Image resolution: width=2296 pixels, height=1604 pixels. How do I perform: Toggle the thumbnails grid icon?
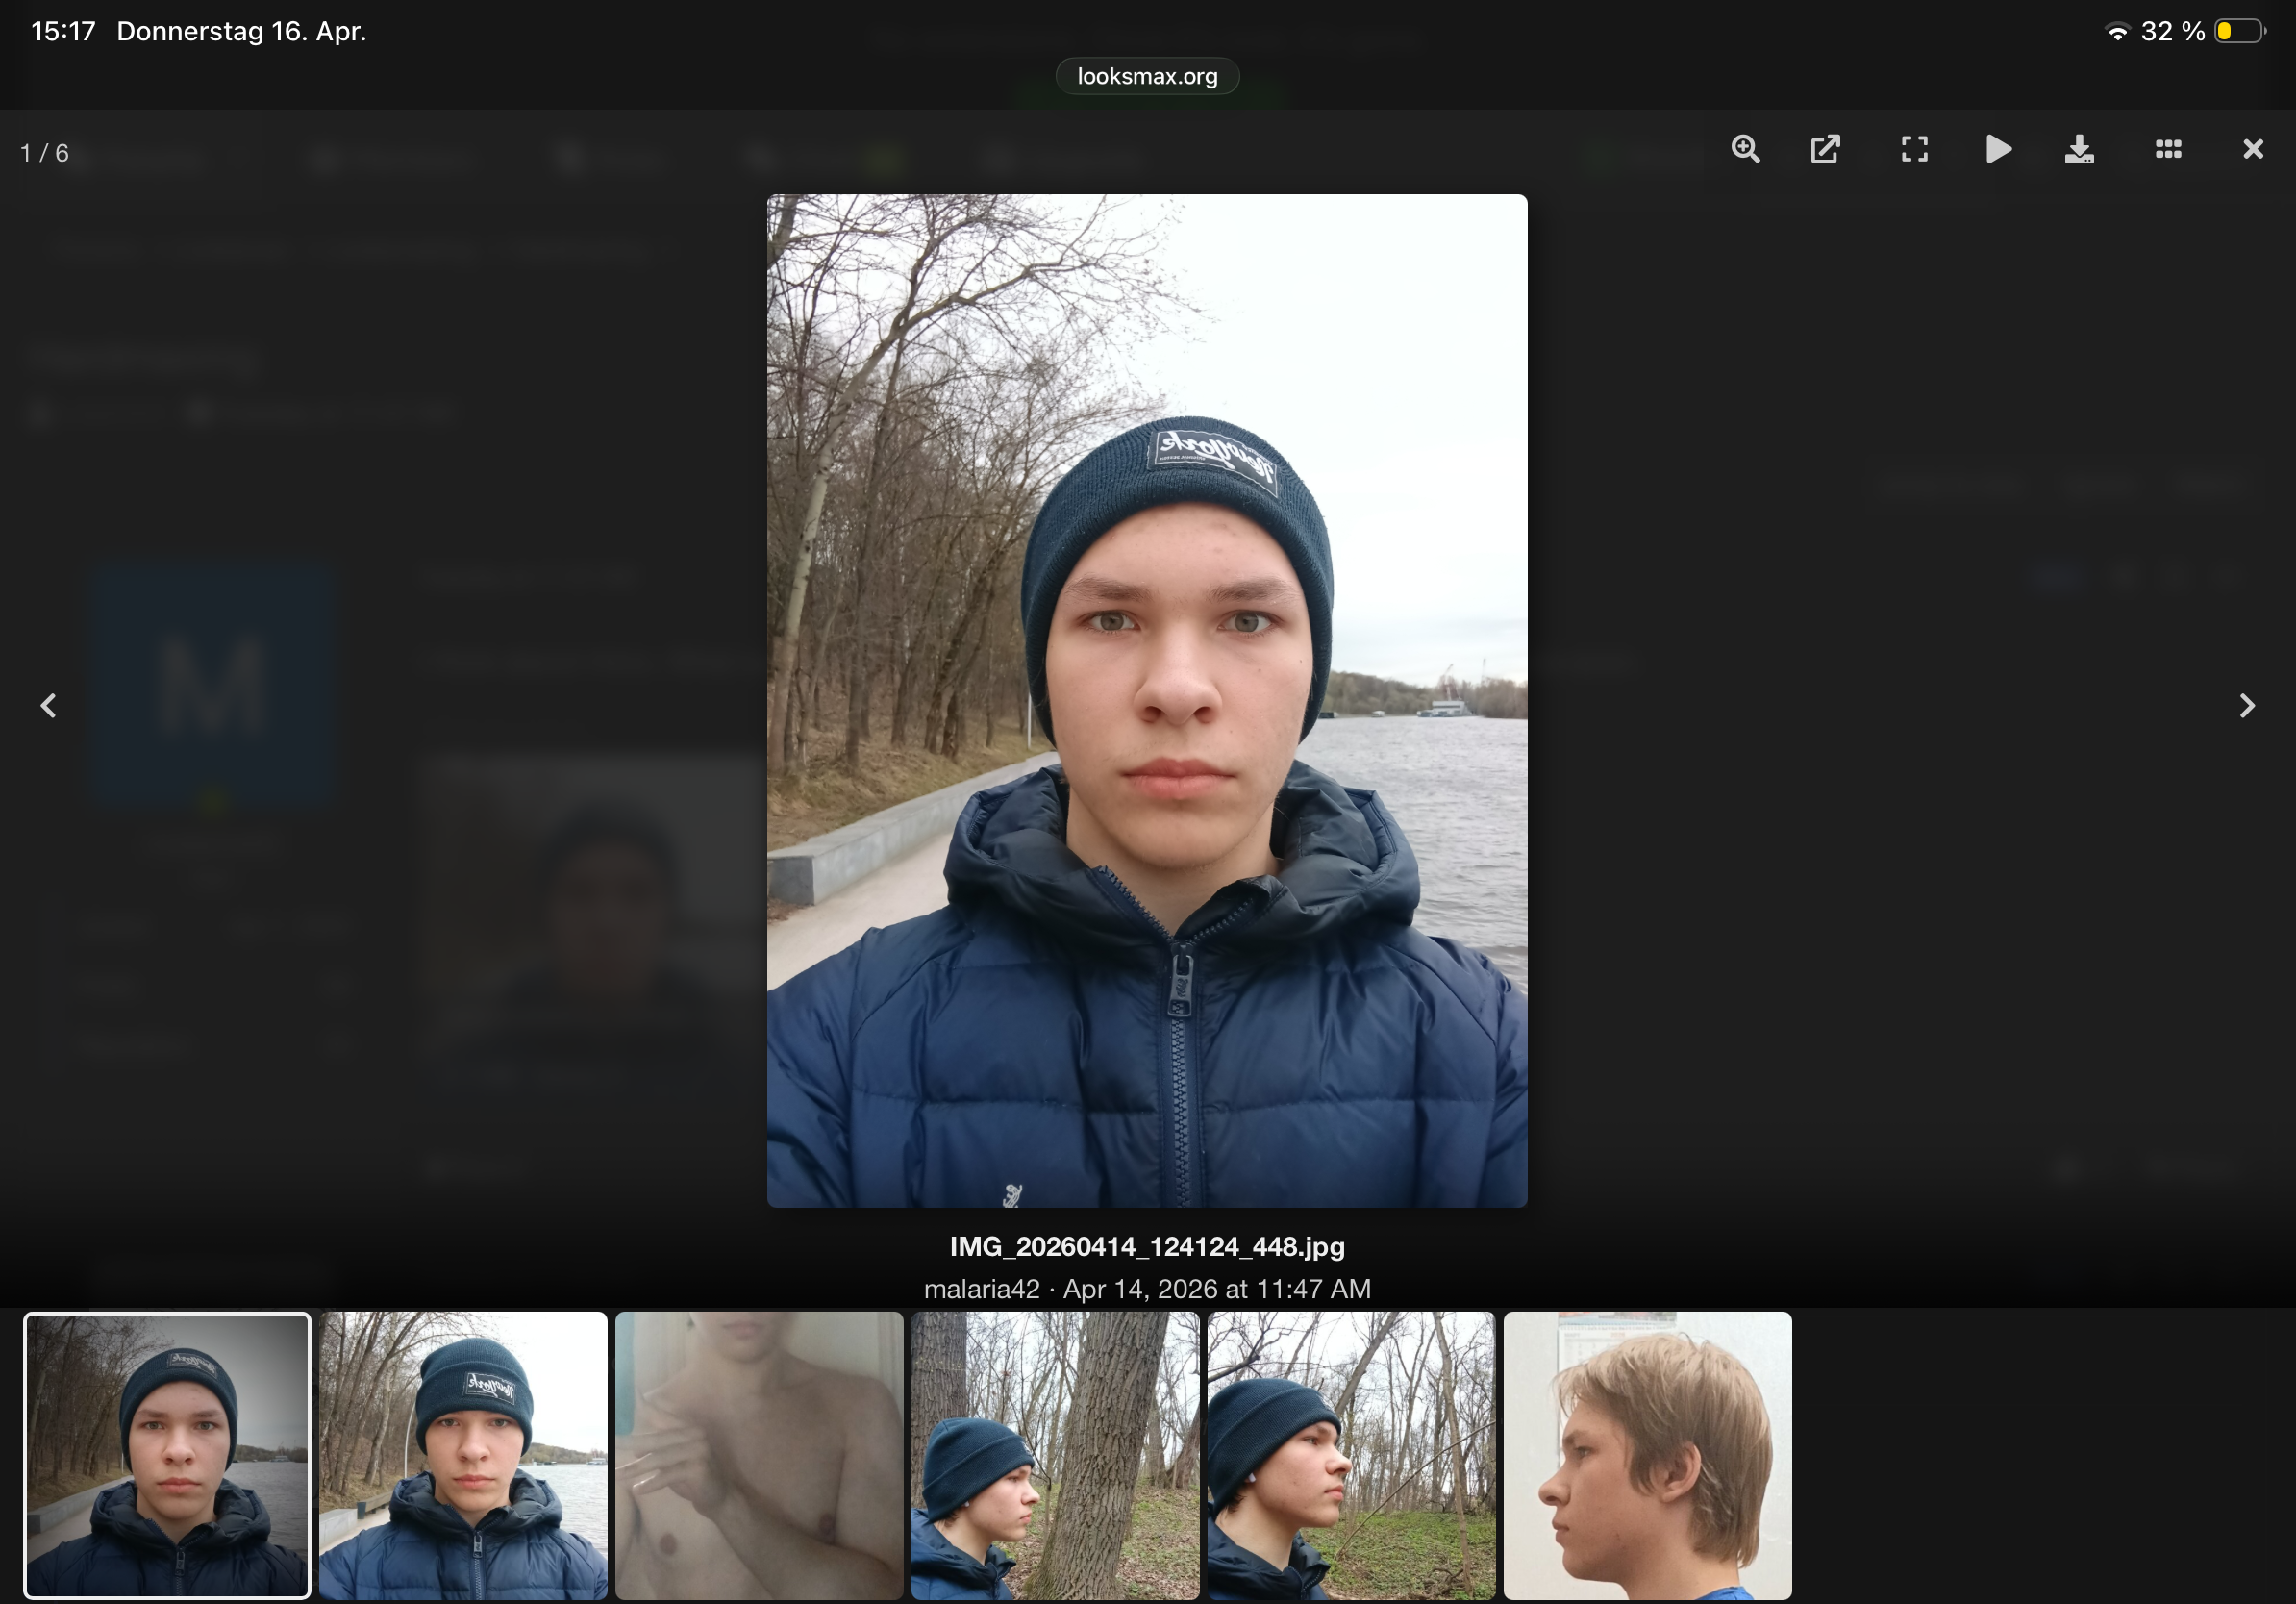pos(2168,149)
